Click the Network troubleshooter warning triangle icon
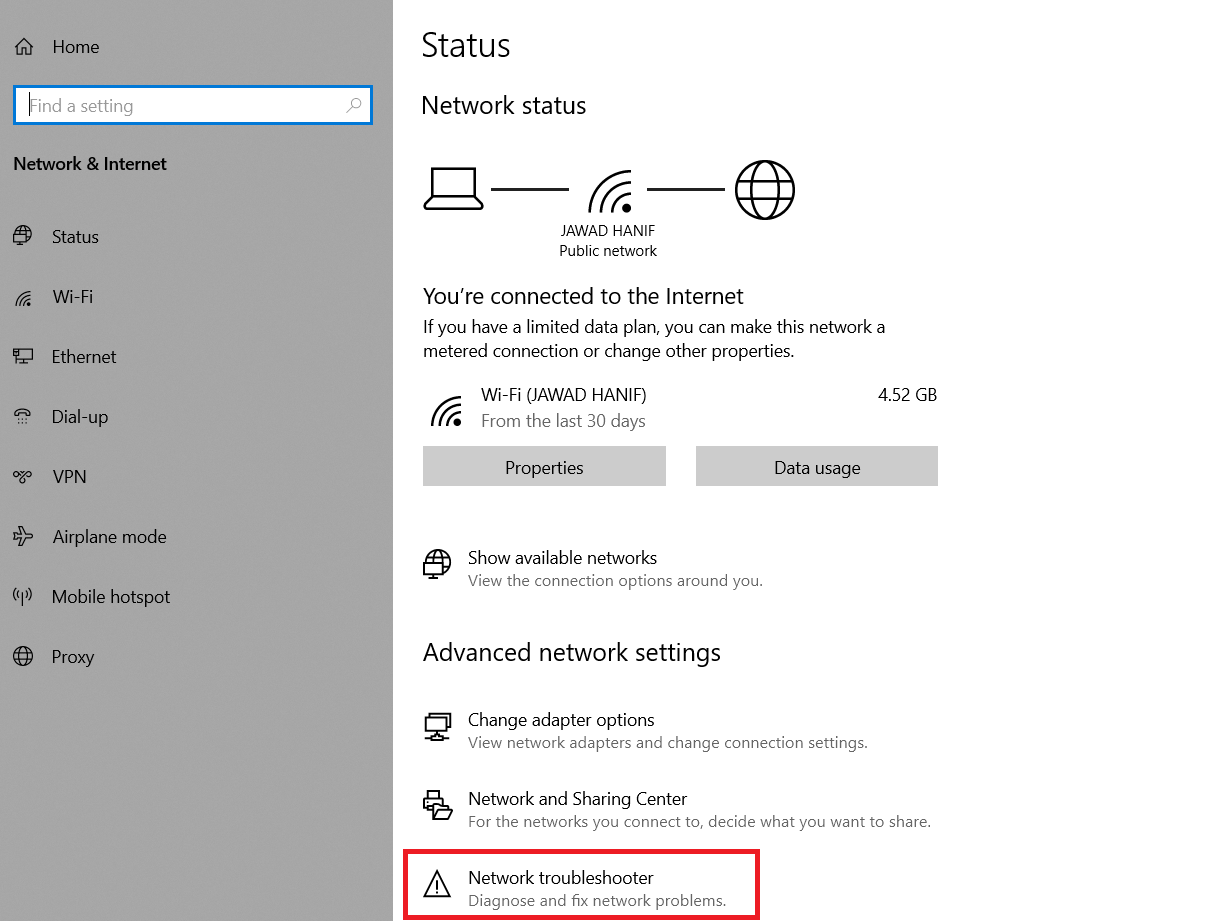This screenshot has height=921, width=1210. 437,884
